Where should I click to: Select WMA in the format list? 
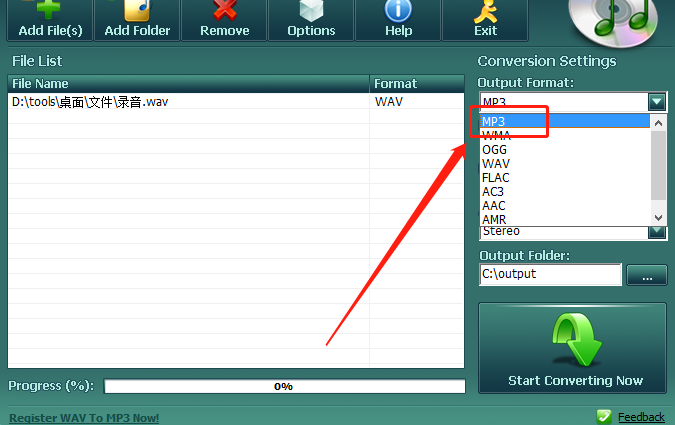[x=564, y=136]
